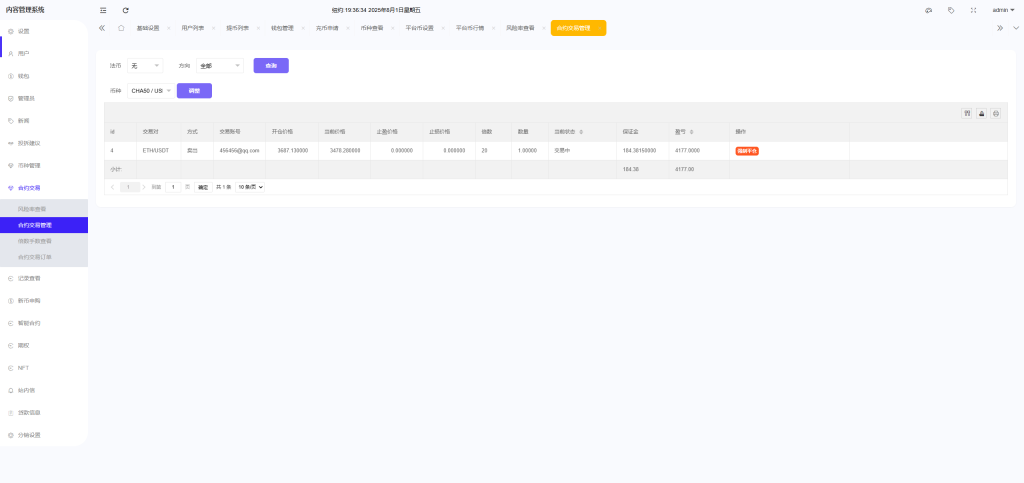This screenshot has height=483, width=1024.
Task: Click the theme icon left of the tag icon
Action: click(x=927, y=10)
